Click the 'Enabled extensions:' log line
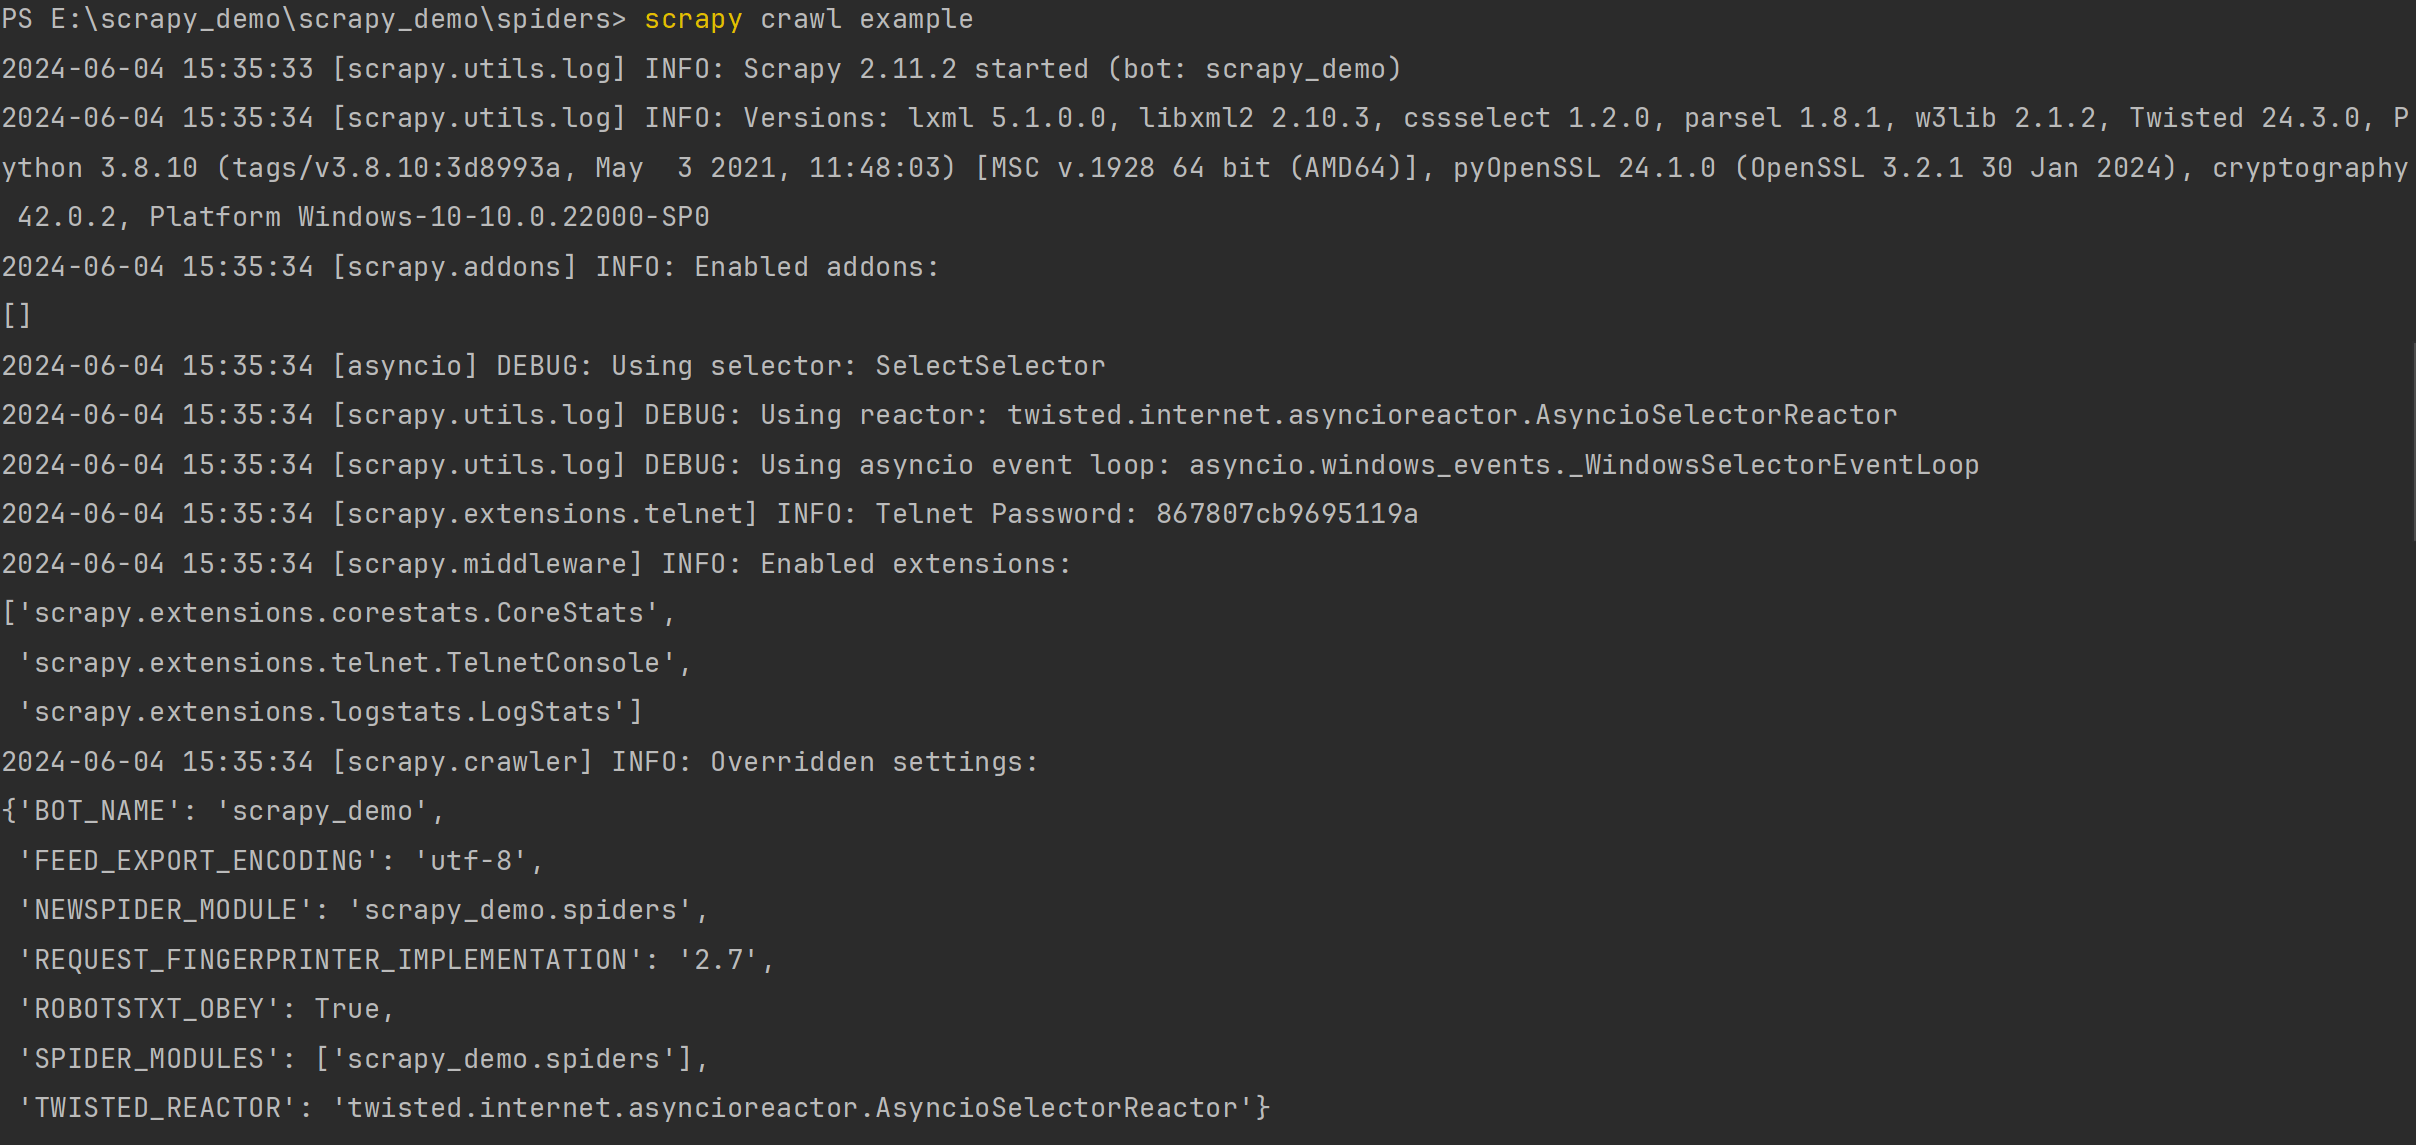The width and height of the screenshot is (2416, 1145). point(536,564)
